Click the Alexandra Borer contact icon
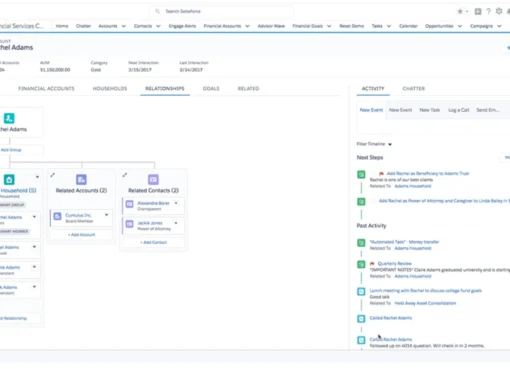The image size is (510, 369). 130,204
